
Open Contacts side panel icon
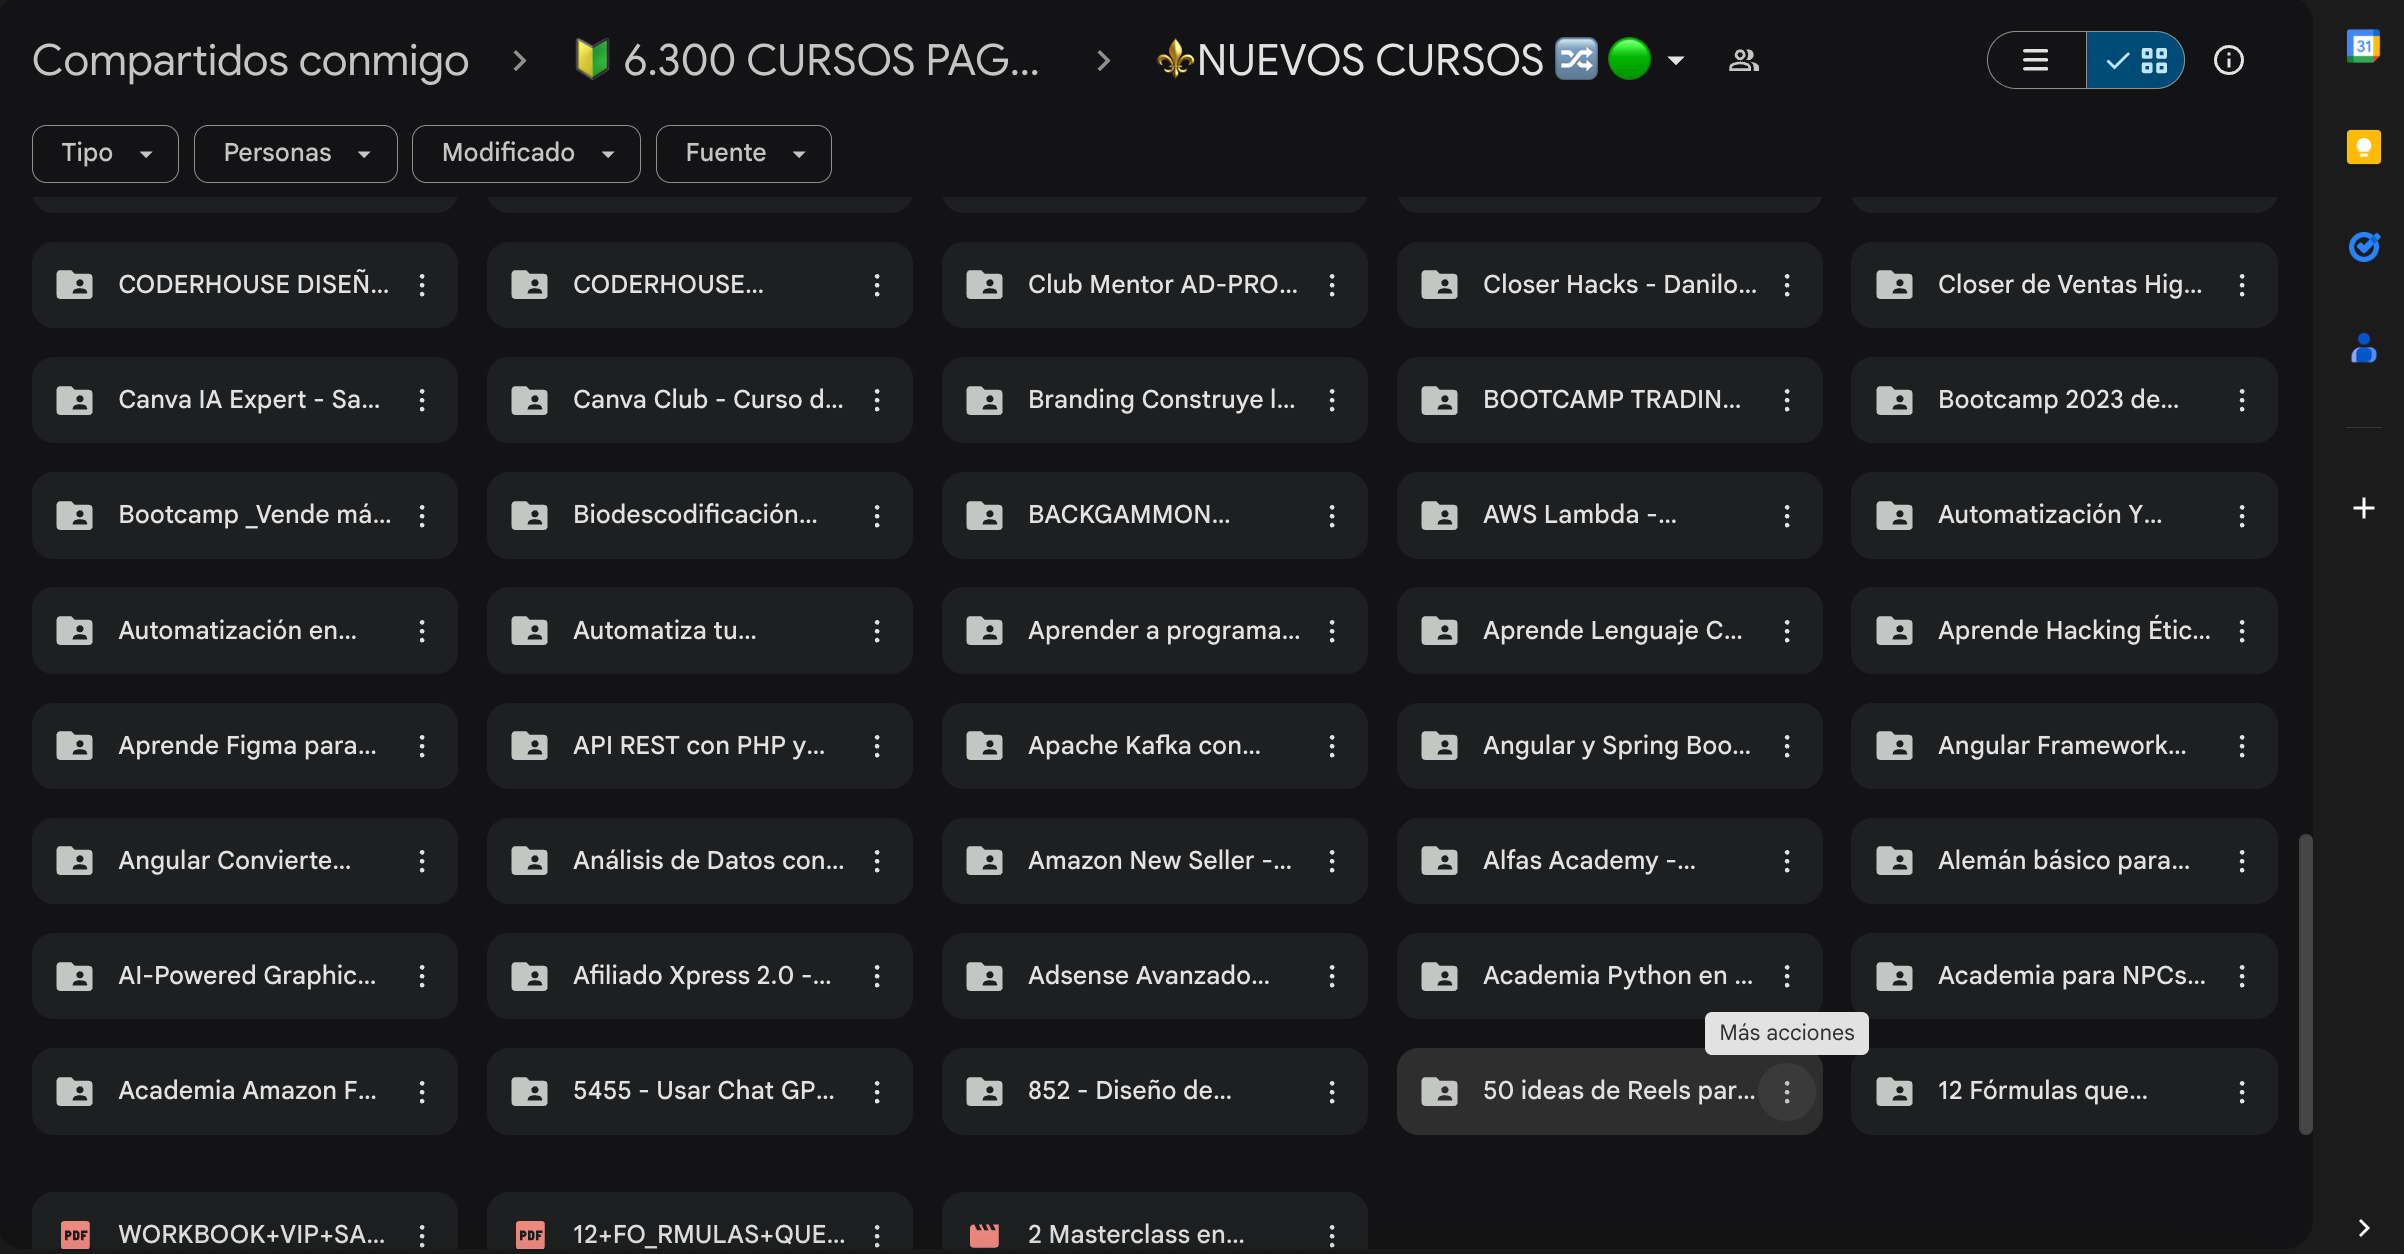pos(2363,348)
